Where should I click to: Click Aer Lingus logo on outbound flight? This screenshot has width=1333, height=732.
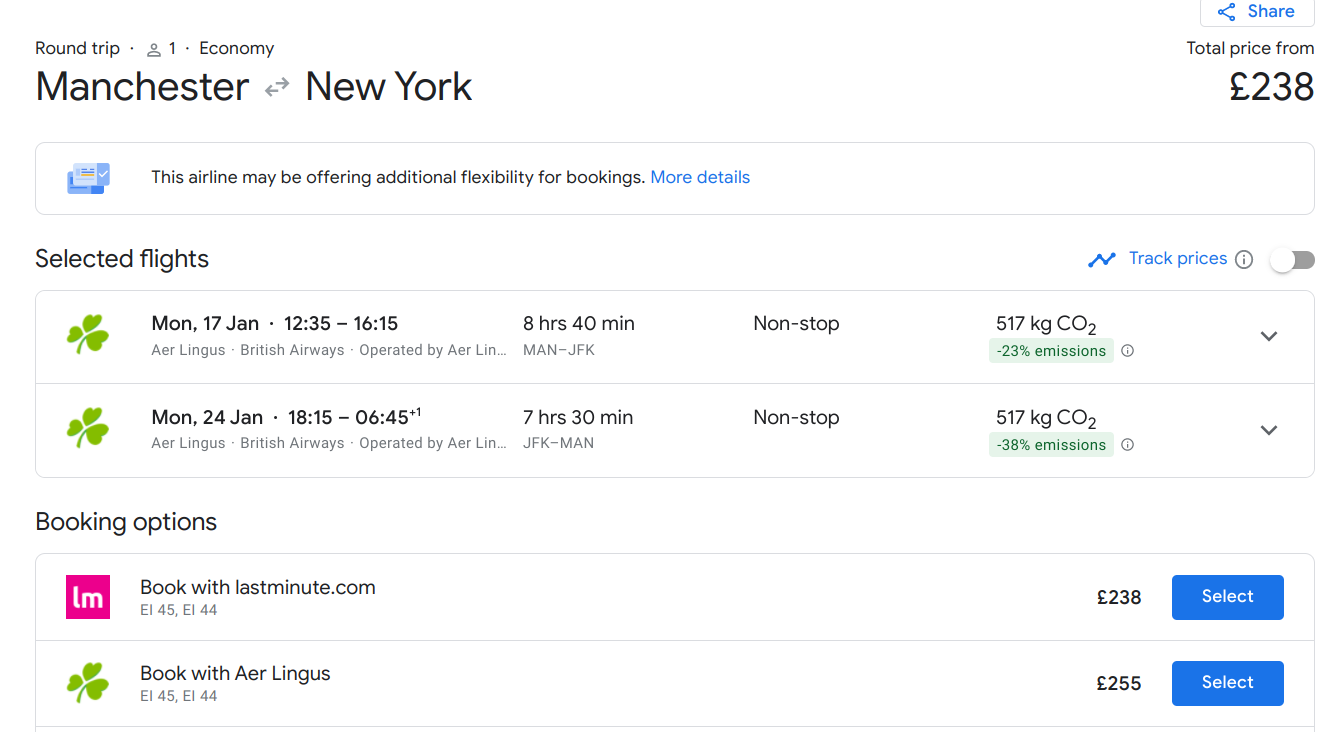pyautogui.click(x=88, y=335)
